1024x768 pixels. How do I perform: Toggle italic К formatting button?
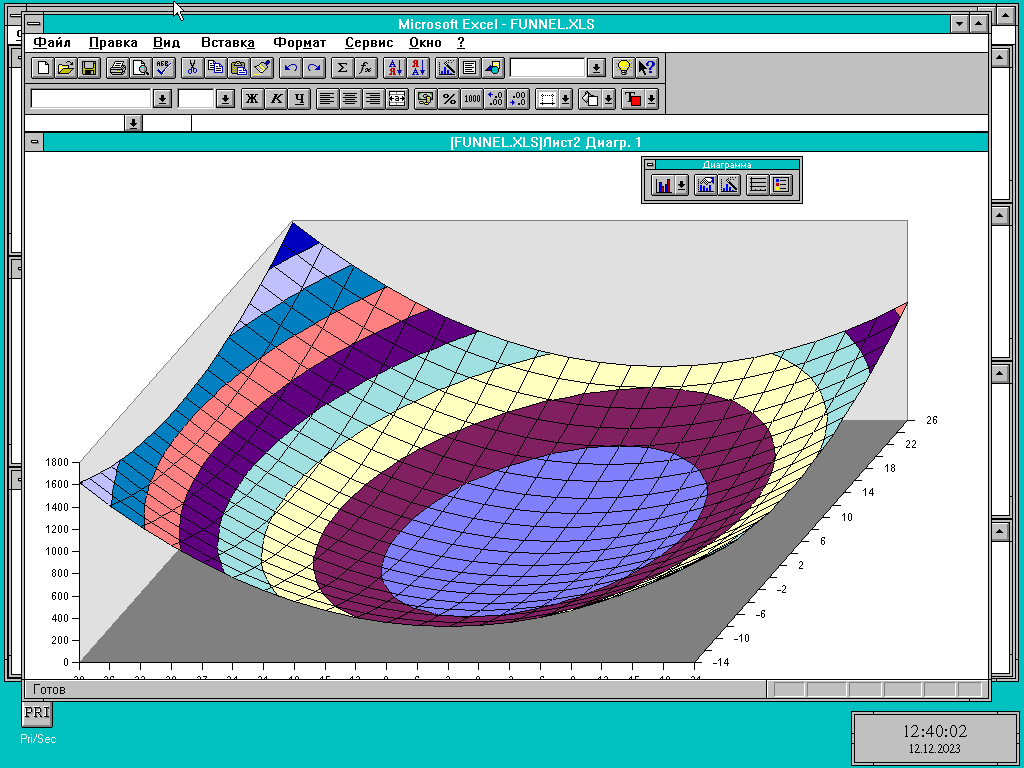click(x=276, y=99)
